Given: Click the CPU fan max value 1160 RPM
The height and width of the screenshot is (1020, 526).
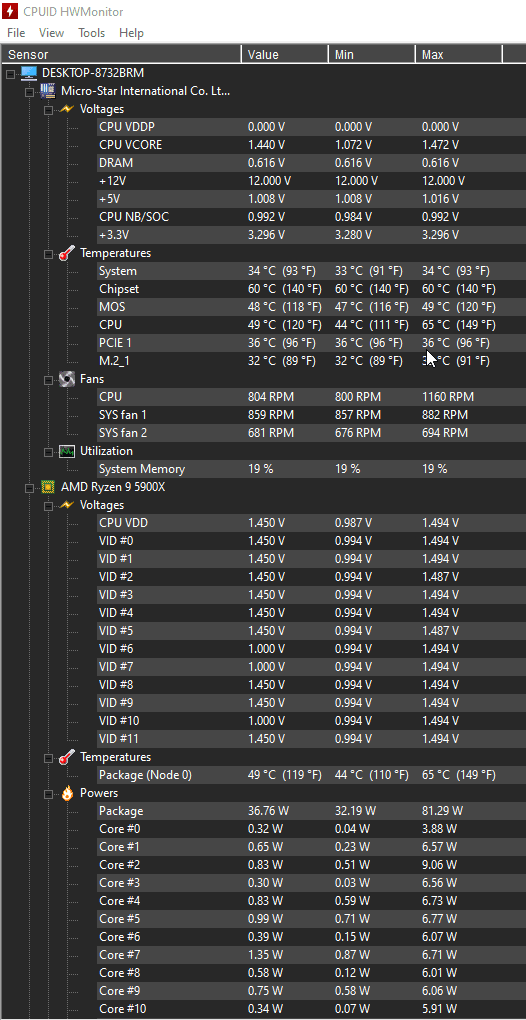Looking at the screenshot, I should tap(448, 397).
